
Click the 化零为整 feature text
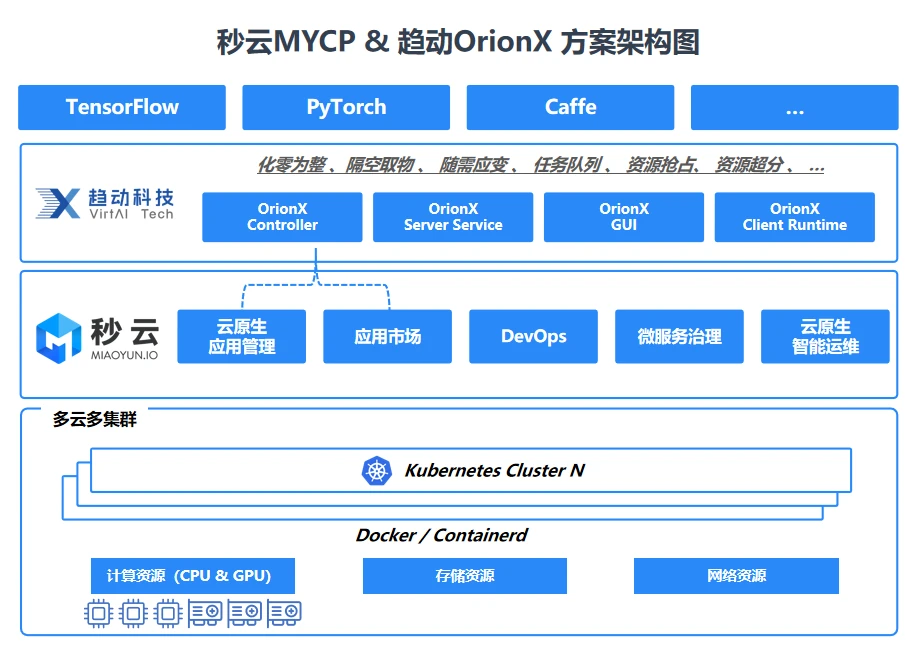click(292, 165)
